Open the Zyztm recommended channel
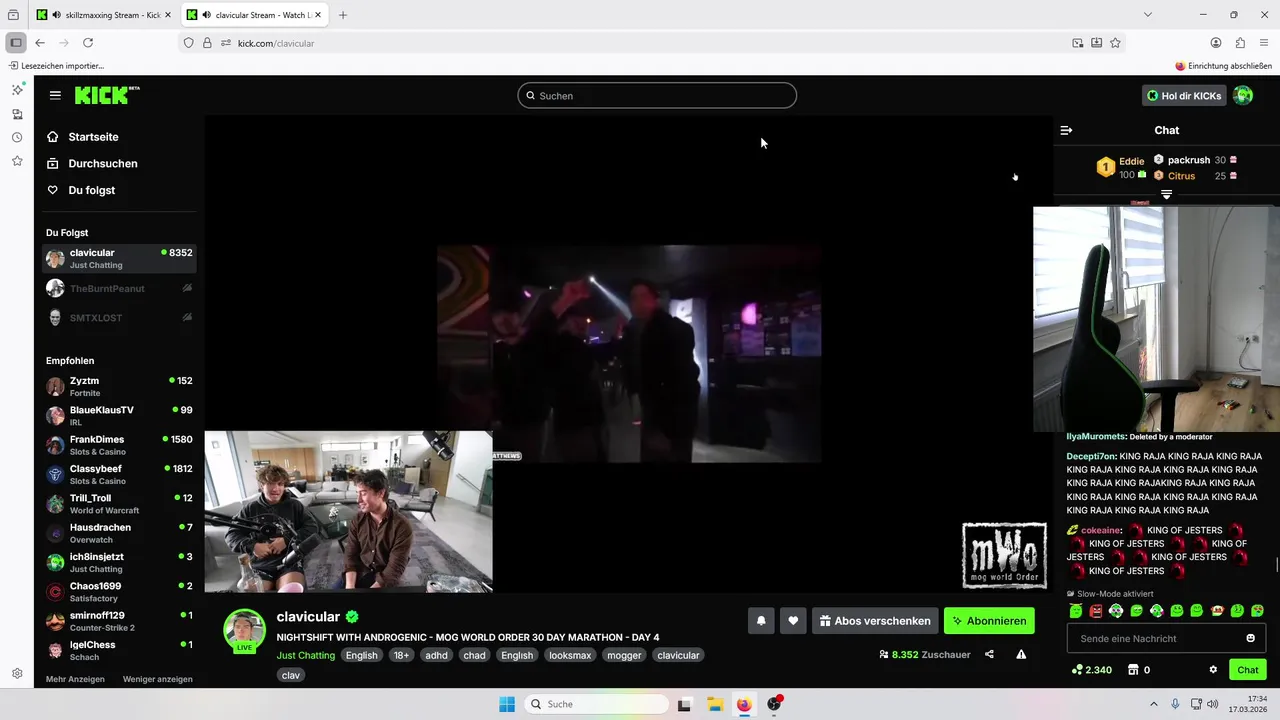This screenshot has width=1280, height=720. click(120, 386)
